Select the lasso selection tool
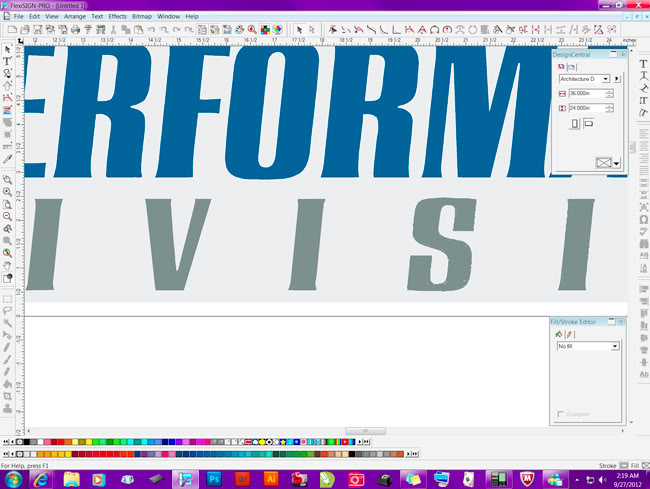This screenshot has width=650, height=489. (x=7, y=311)
